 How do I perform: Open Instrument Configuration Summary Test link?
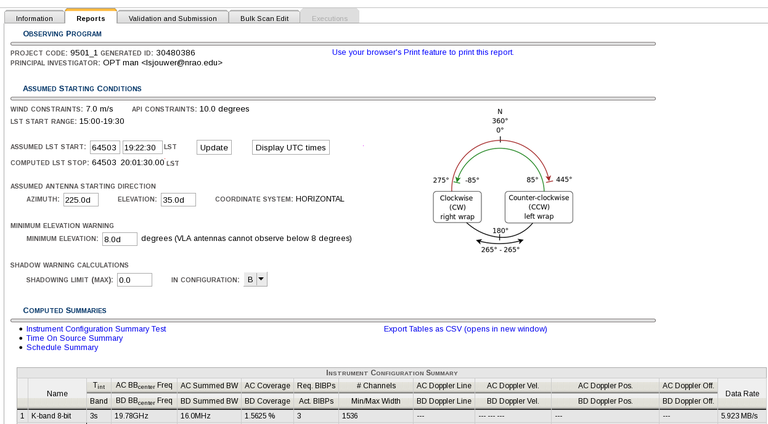click(96, 328)
